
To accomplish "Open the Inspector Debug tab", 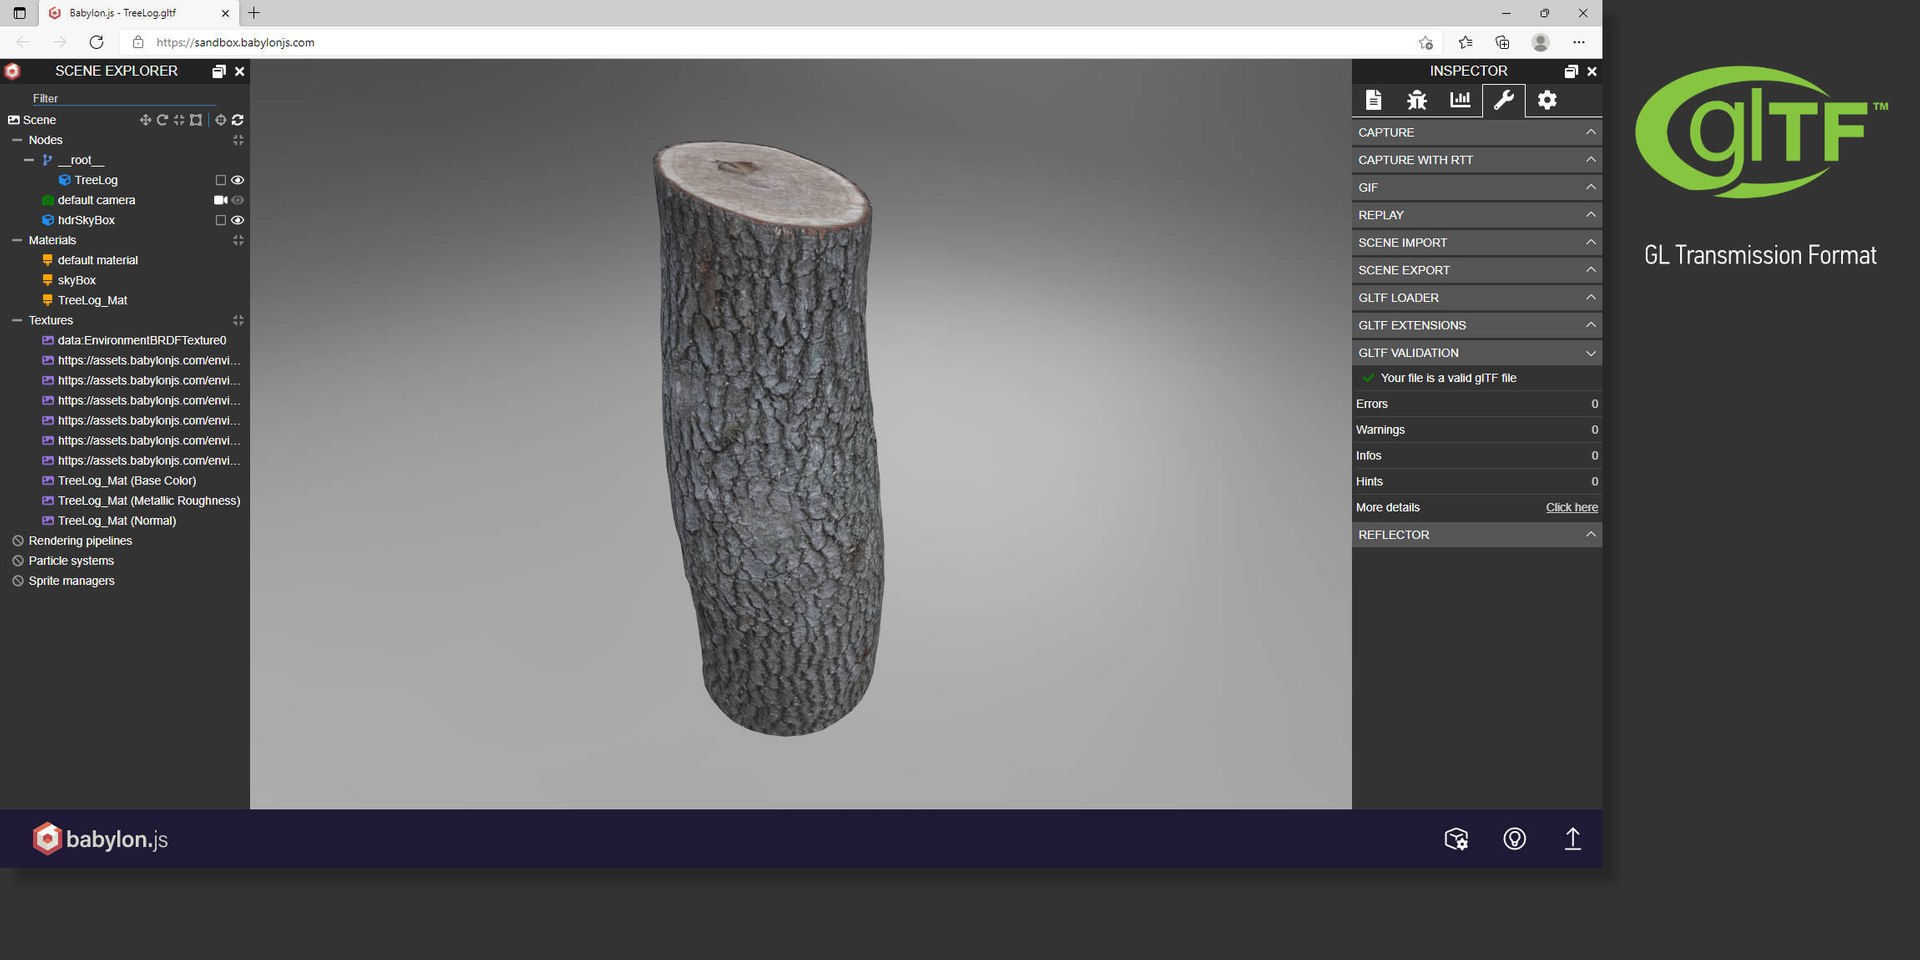I will pos(1417,100).
